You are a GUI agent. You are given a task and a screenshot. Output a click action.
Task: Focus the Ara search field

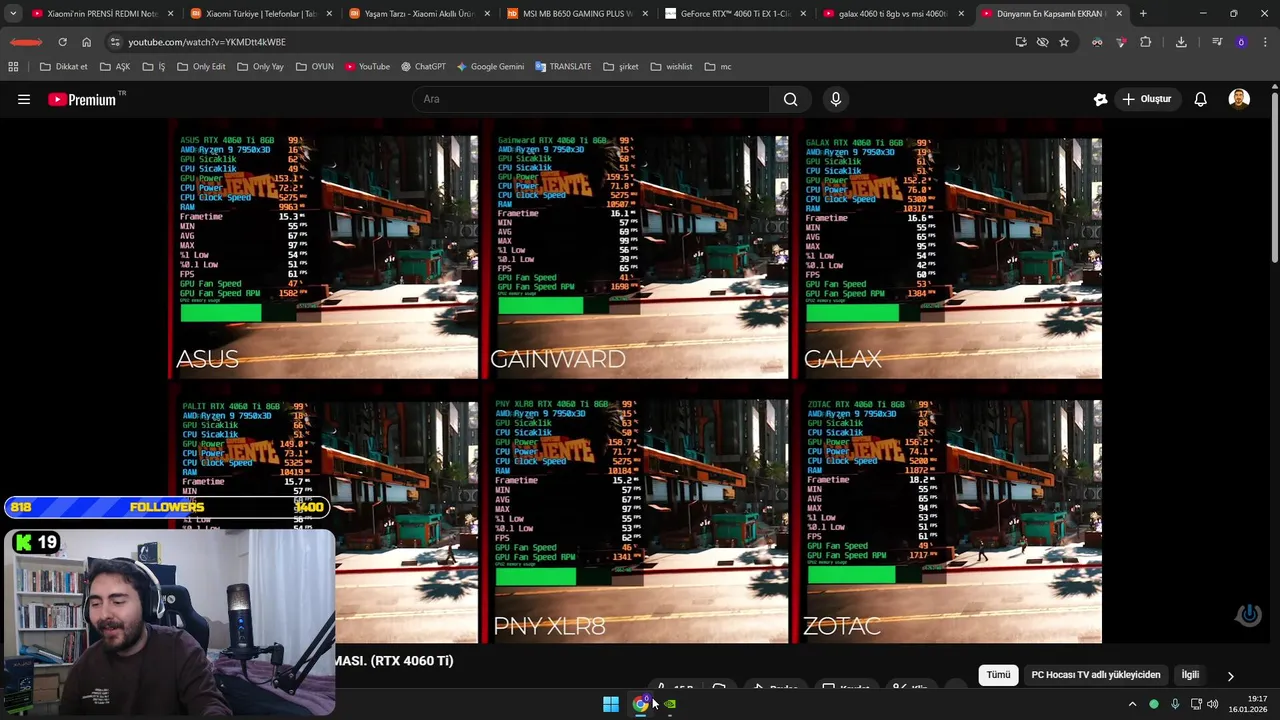pyautogui.click(x=591, y=99)
